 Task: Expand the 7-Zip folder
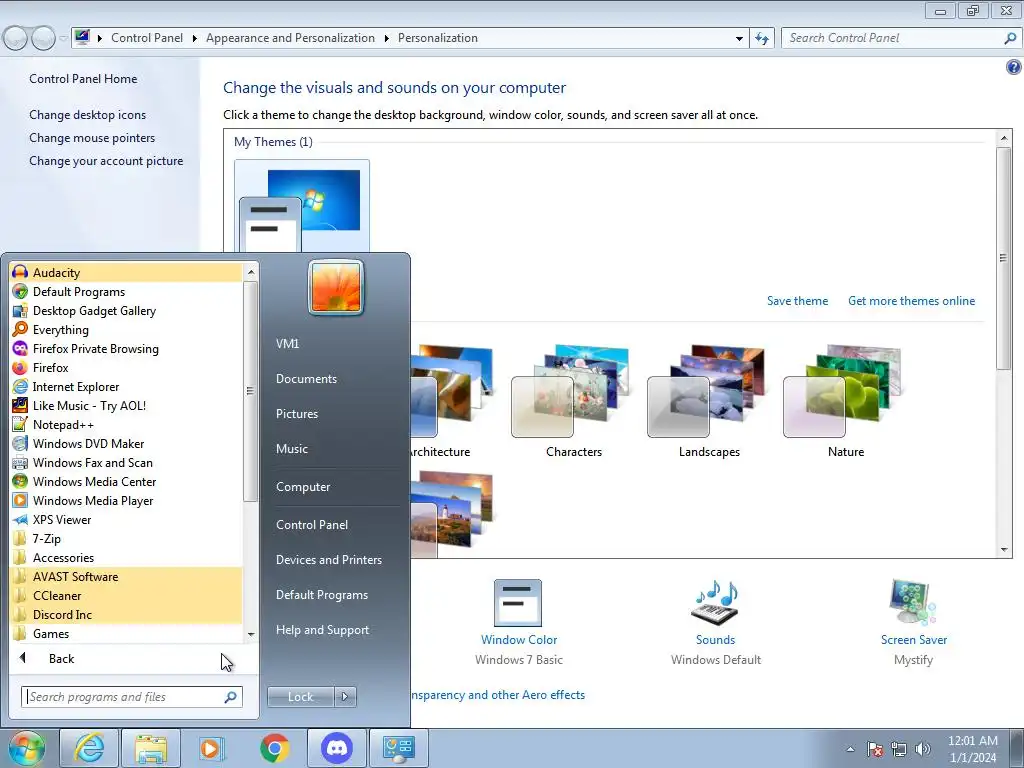point(126,537)
